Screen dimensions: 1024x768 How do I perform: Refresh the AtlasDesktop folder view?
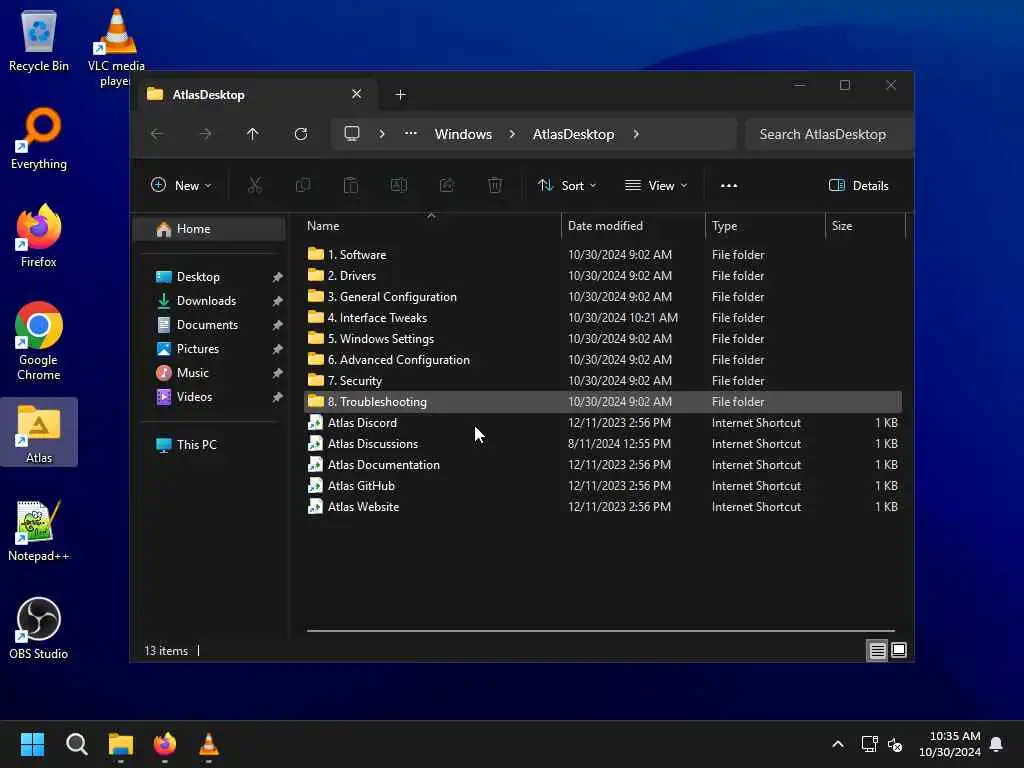301,134
